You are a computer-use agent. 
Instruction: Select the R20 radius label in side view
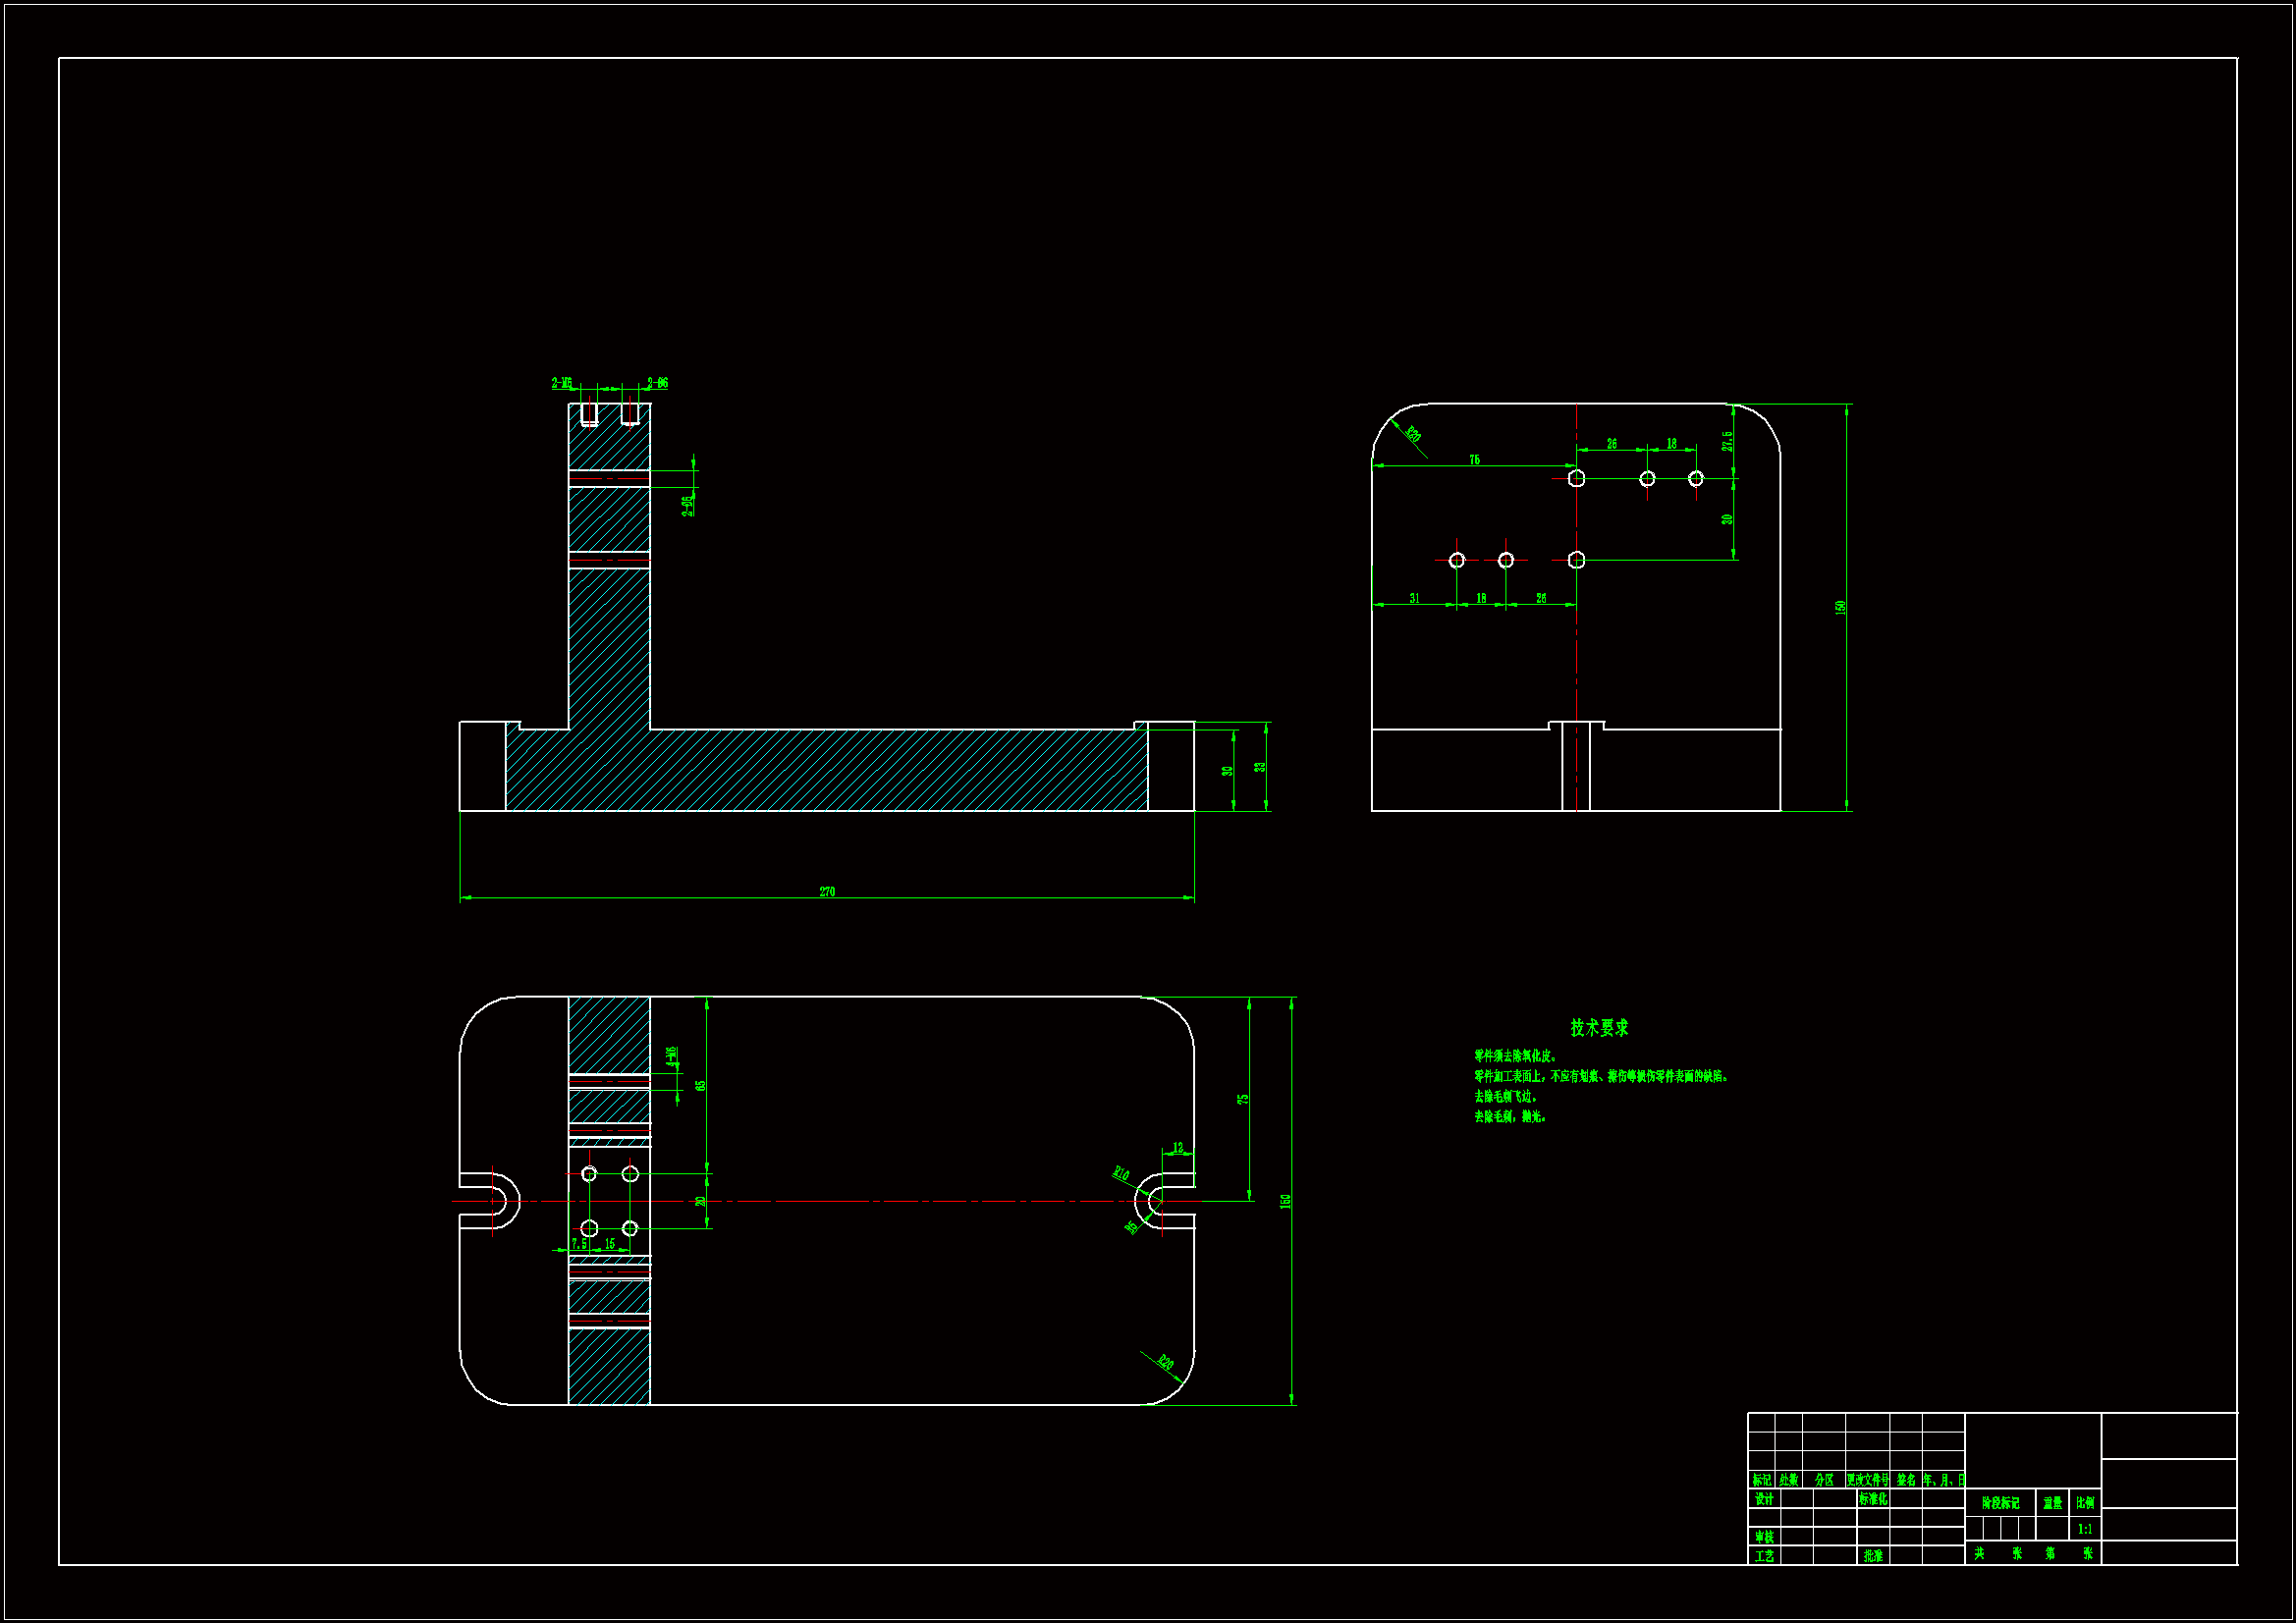click(x=1413, y=434)
